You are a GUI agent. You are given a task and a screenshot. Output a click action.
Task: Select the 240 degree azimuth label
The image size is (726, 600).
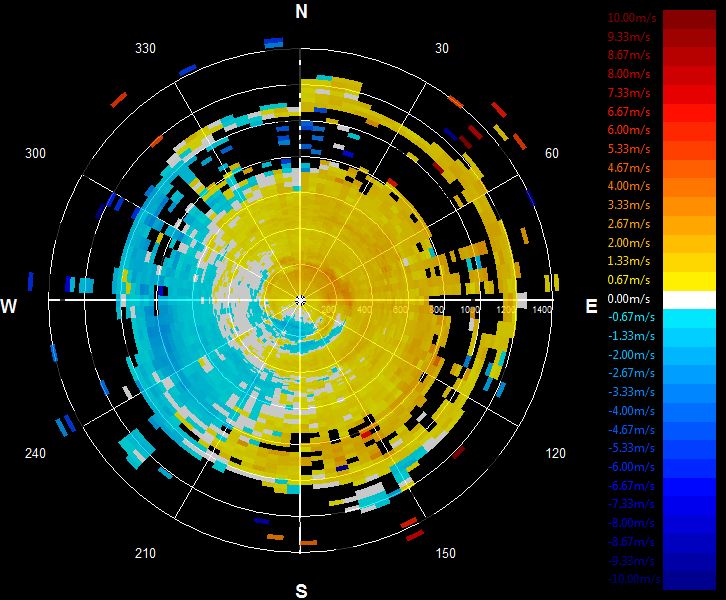(35, 453)
